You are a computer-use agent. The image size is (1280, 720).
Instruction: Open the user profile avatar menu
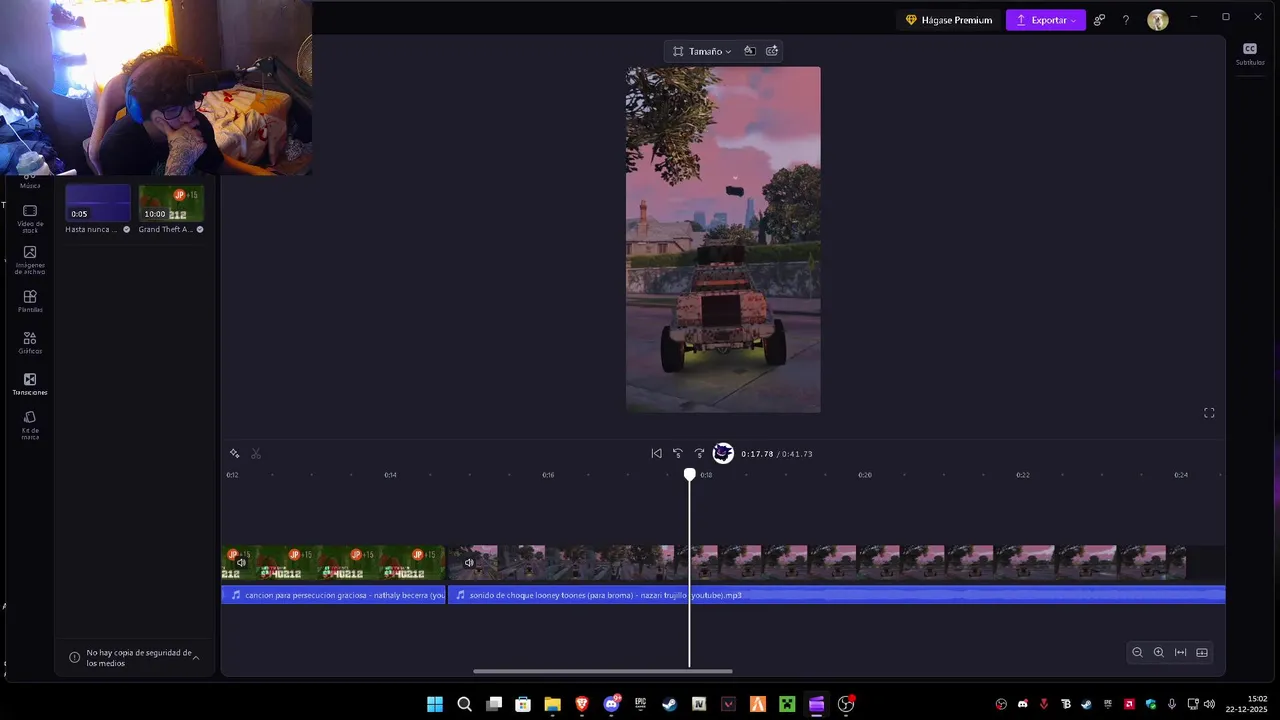coord(1158,20)
